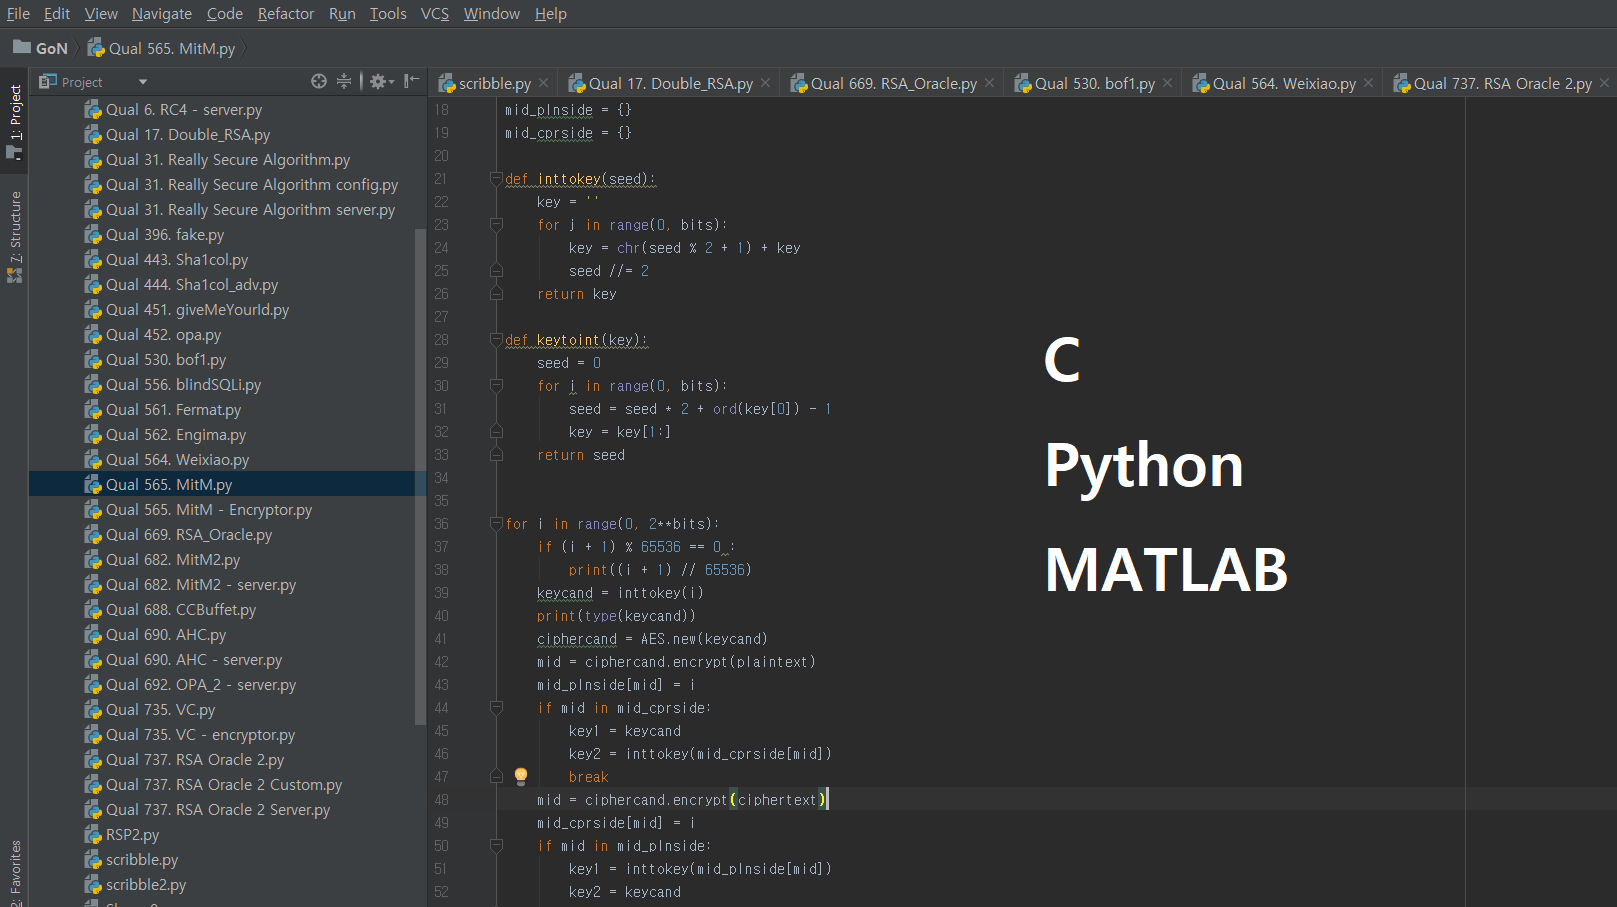
Task: Collapse the for j loop fold at line 23
Action: click(496, 225)
